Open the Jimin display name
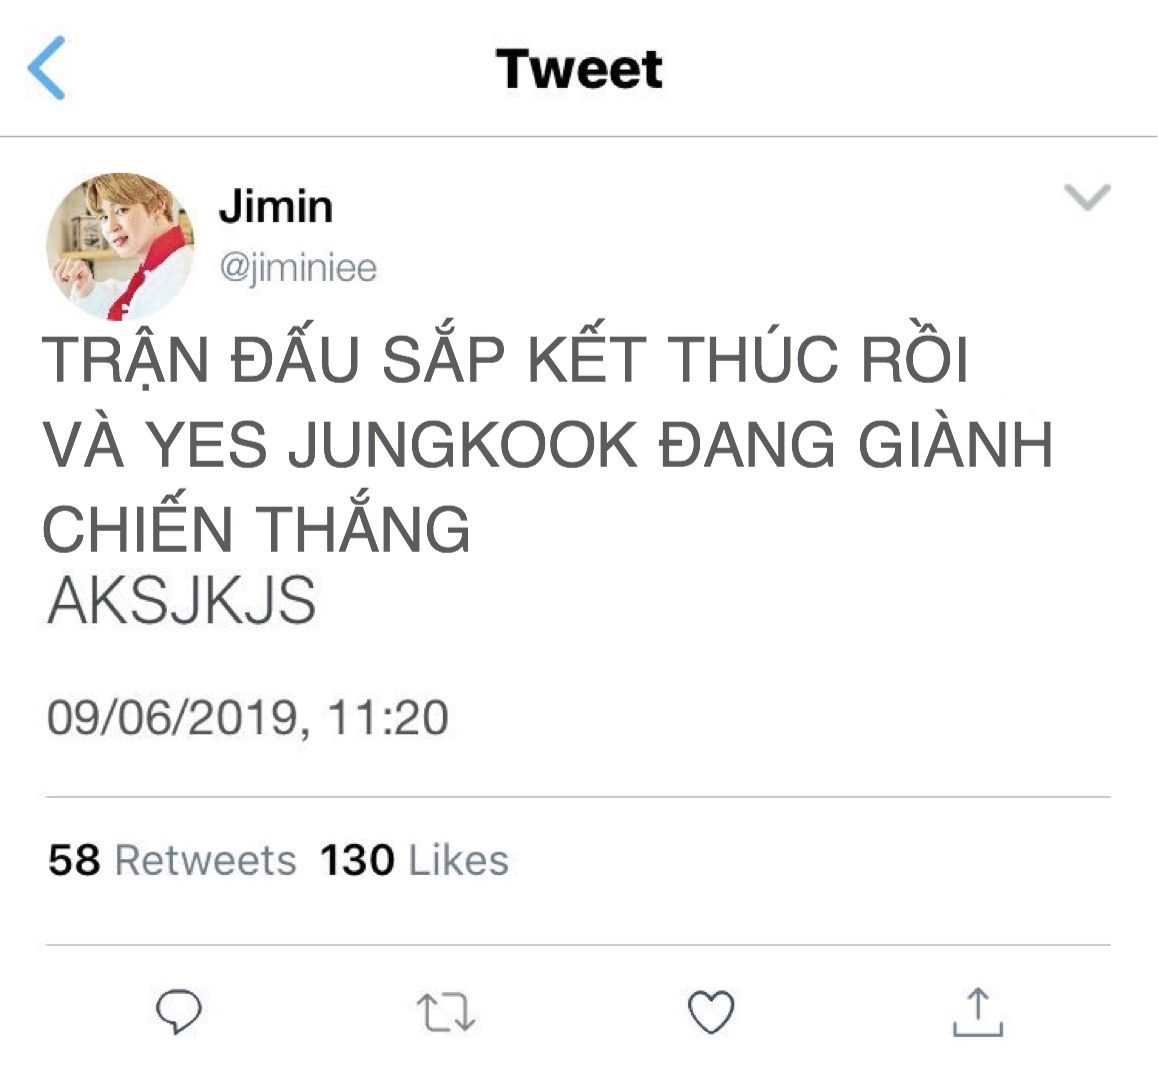 (275, 206)
